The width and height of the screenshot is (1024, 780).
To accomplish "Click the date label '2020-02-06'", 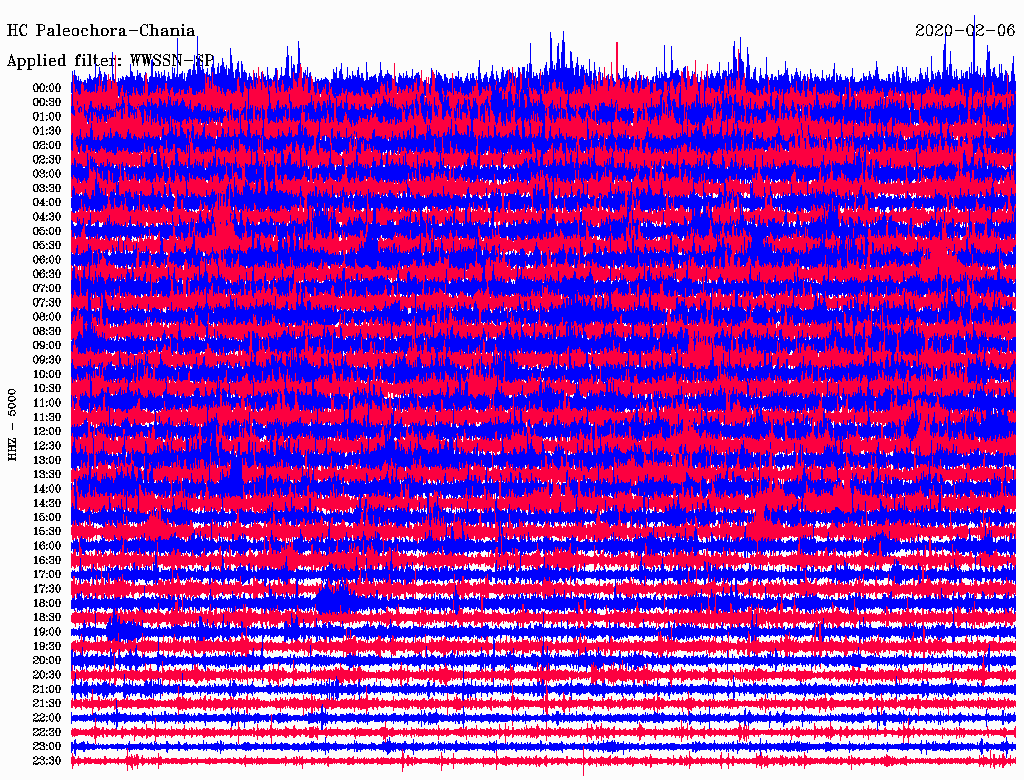I will tap(965, 31).
